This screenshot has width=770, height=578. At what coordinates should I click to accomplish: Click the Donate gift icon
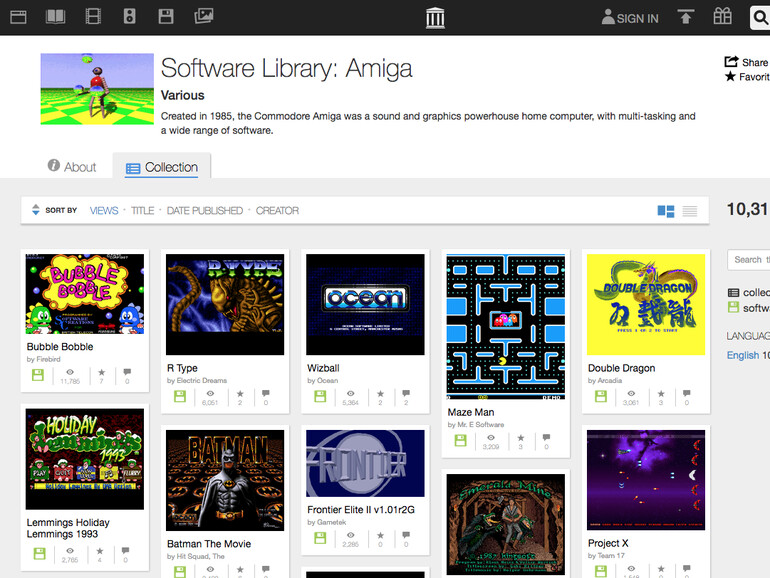722,16
